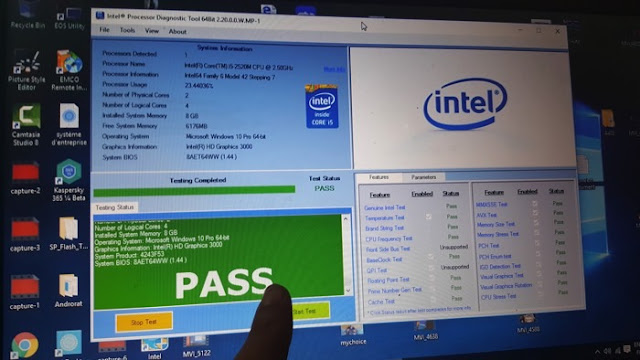Click the large Intel logo image

464,104
